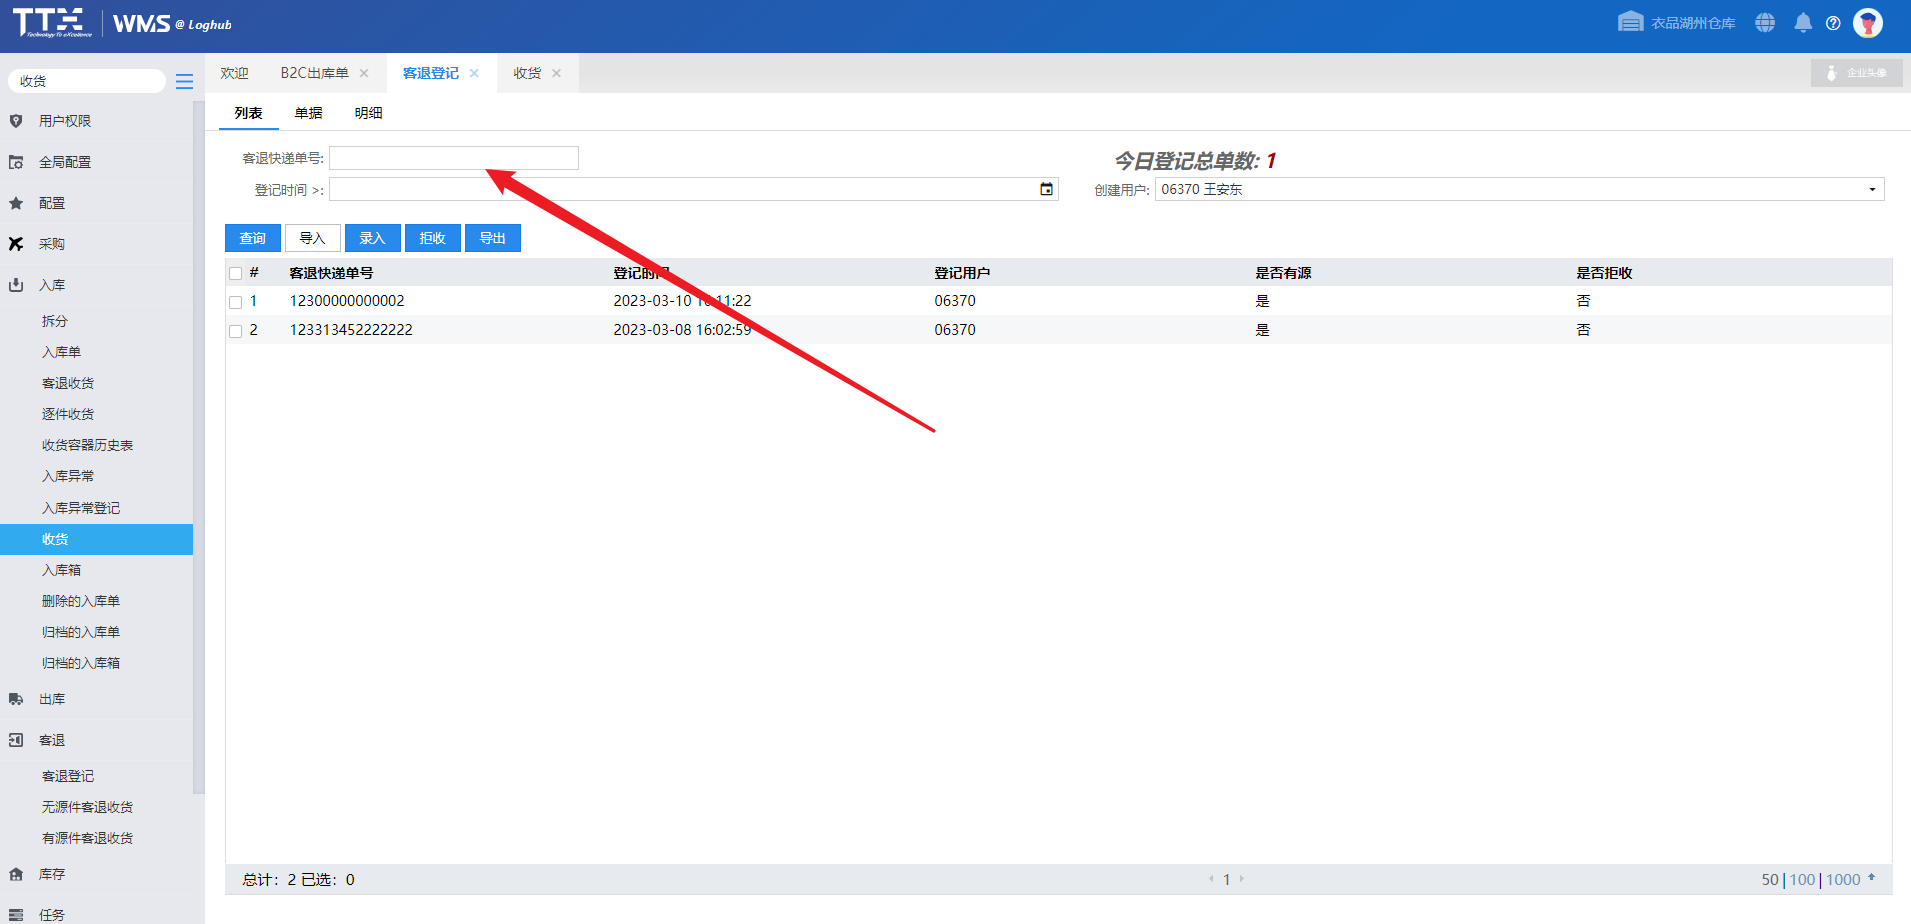
Task: Click the 客退快递单号 input field
Action: pos(454,158)
